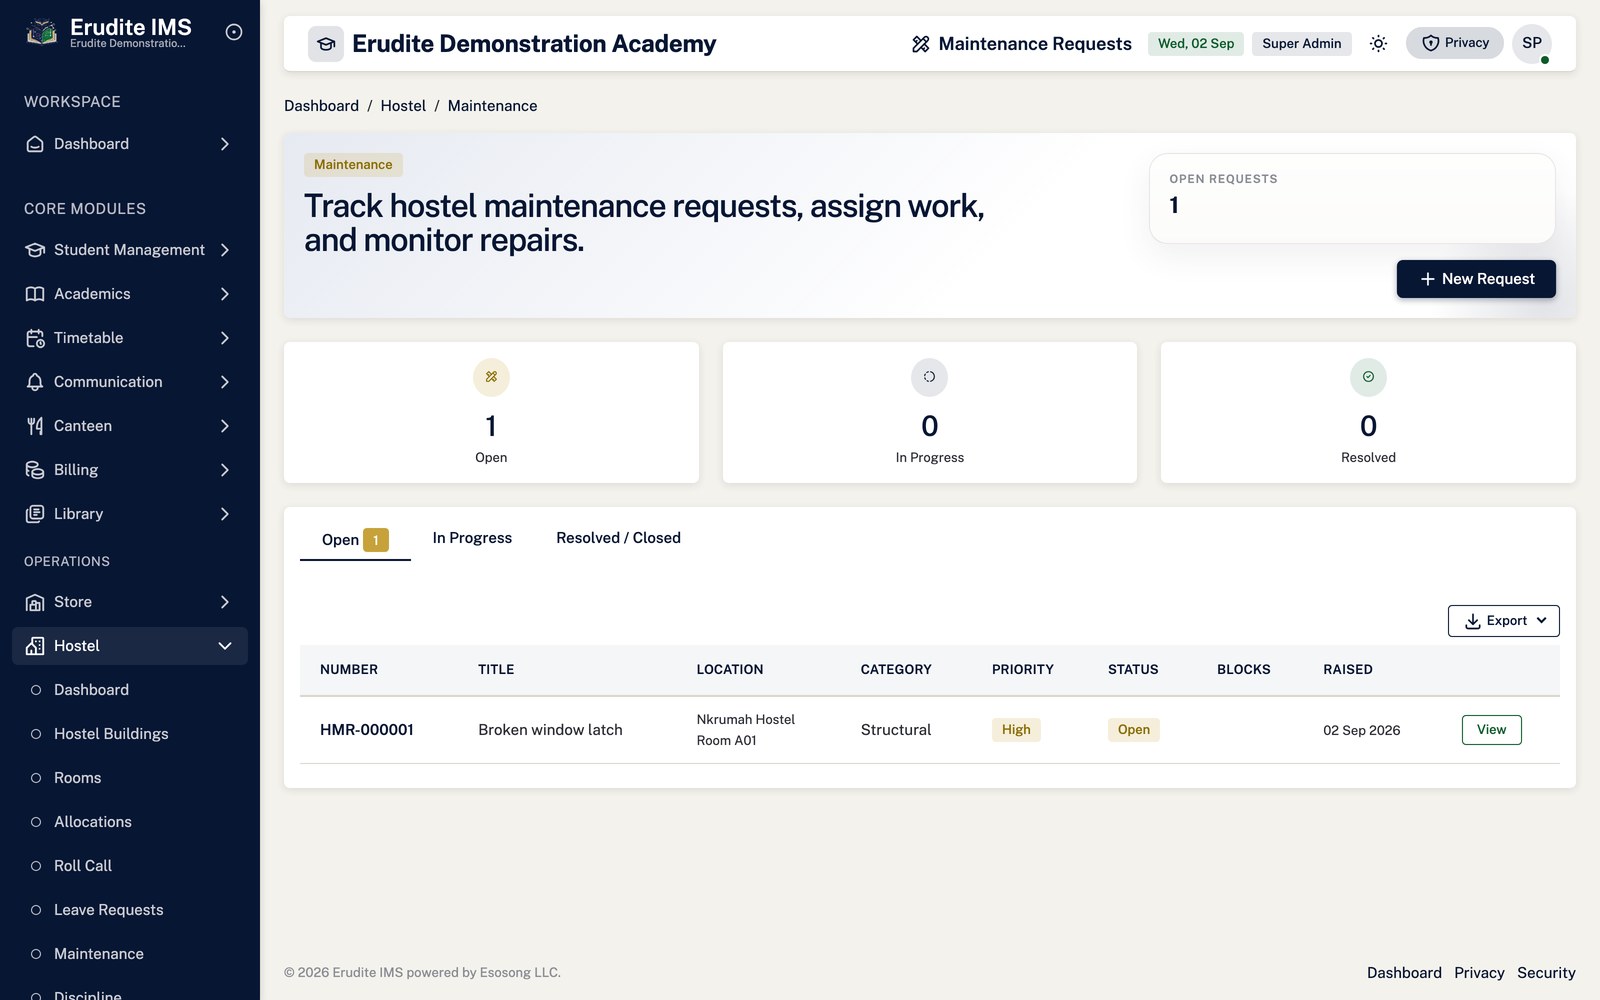1600x1000 pixels.
Task: Switch to the In Progress tab
Action: 472,538
